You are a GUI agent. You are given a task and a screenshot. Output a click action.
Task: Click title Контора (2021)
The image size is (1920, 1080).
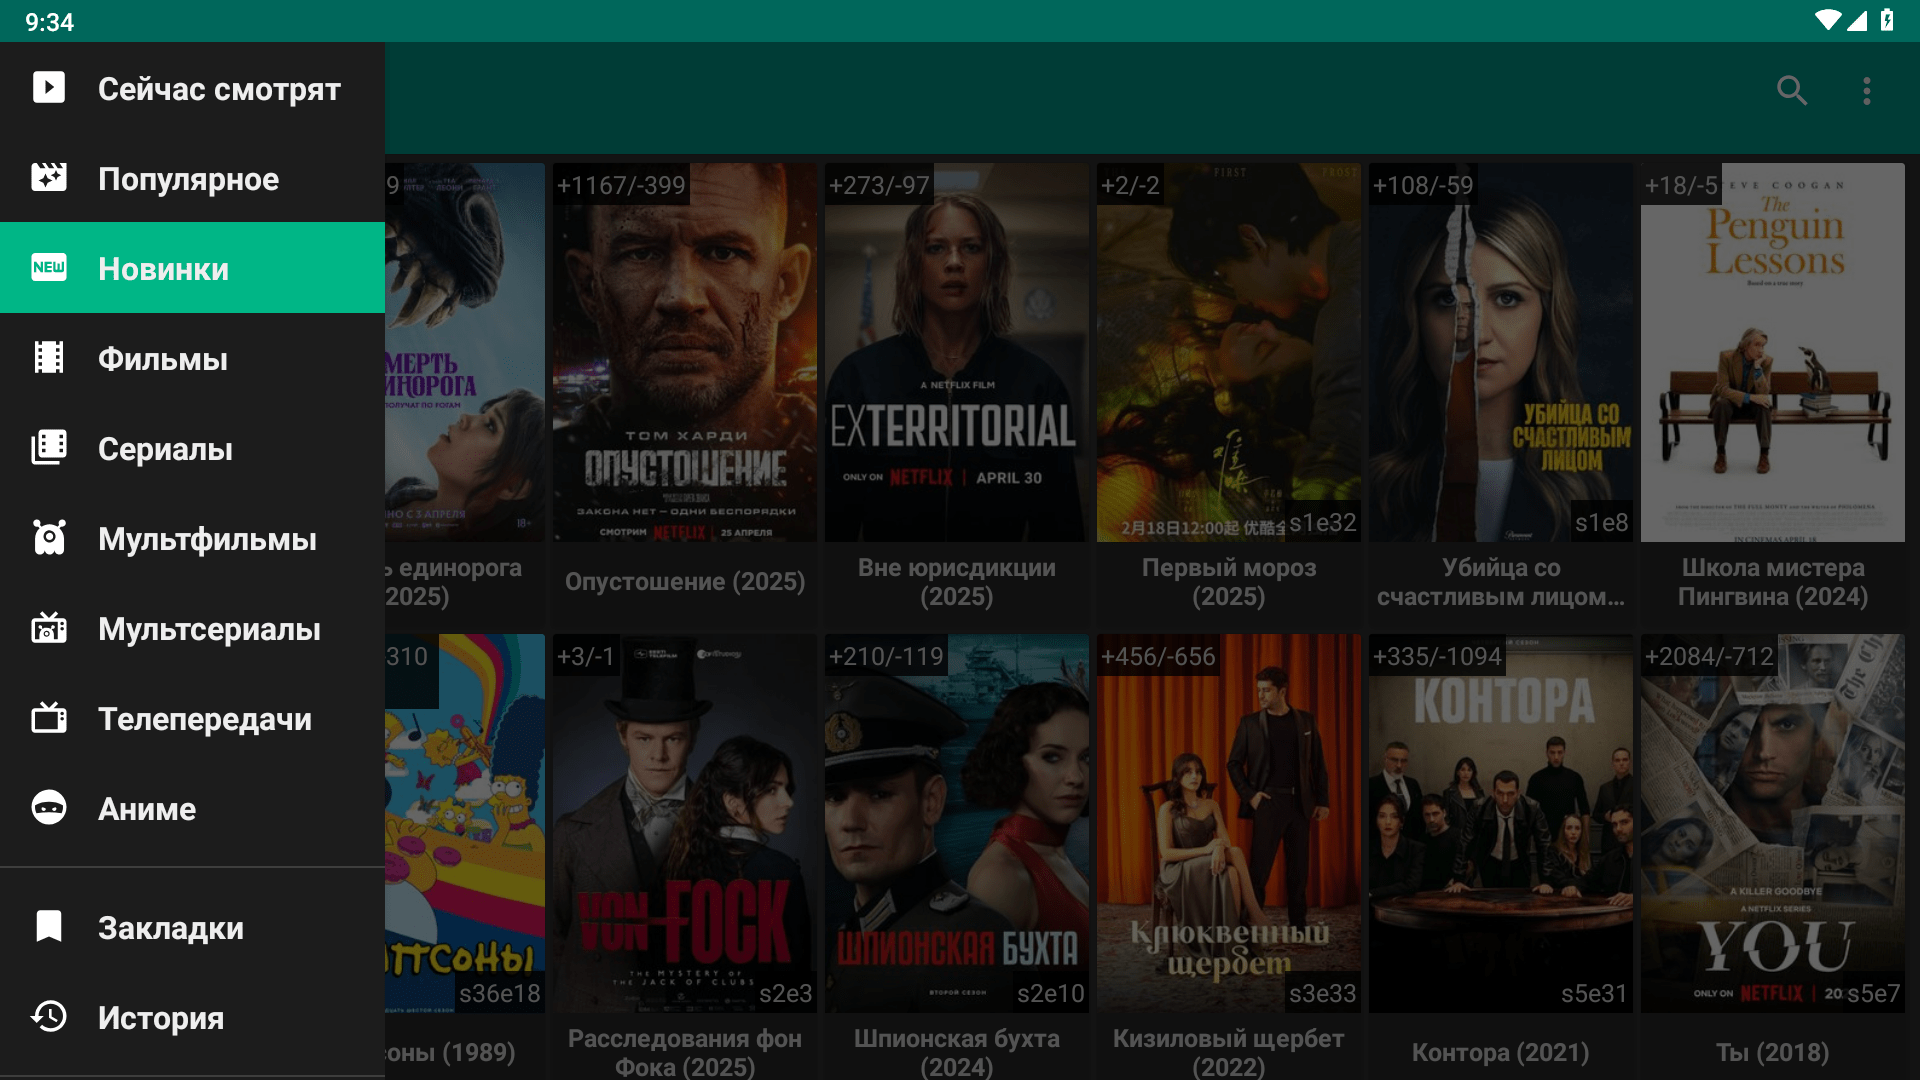(1501, 1052)
